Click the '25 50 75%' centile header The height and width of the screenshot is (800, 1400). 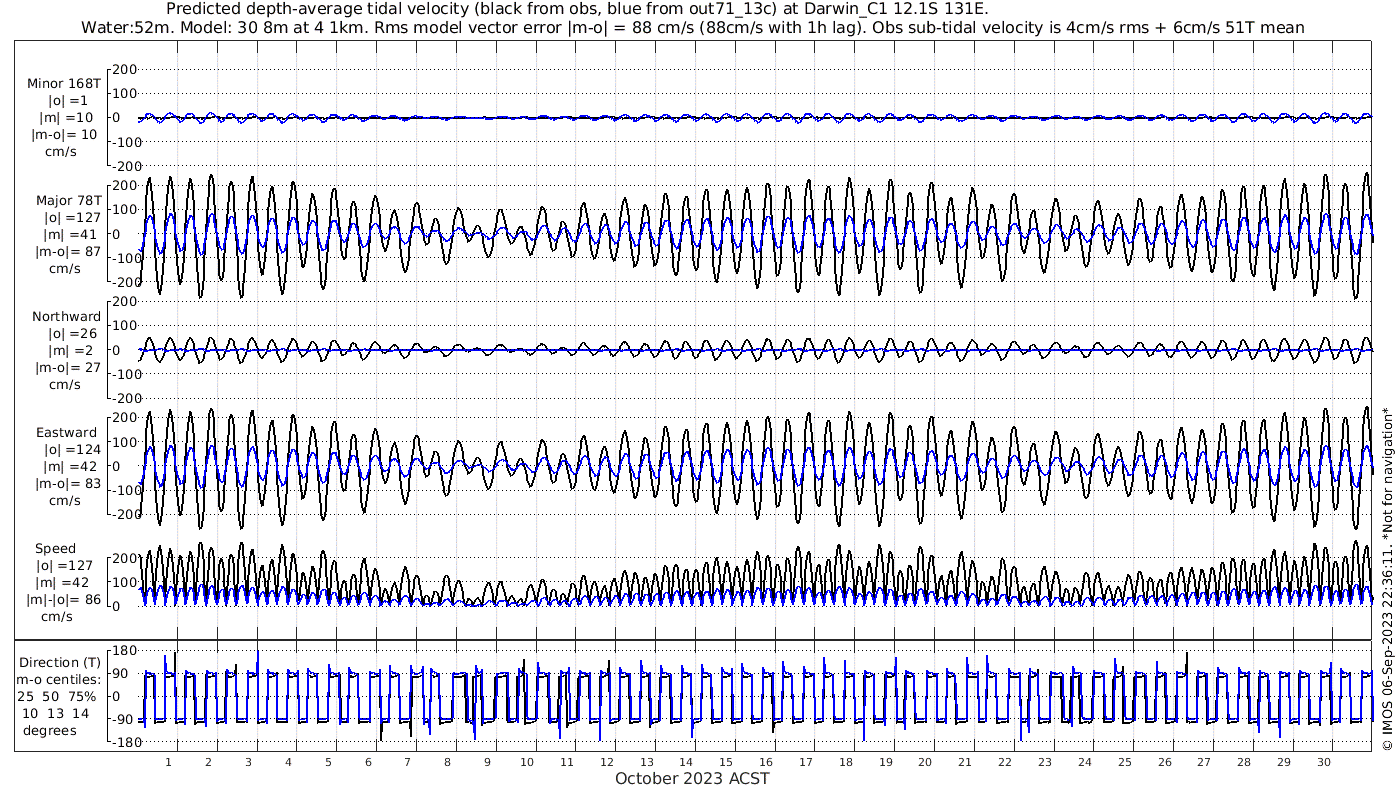click(56, 696)
